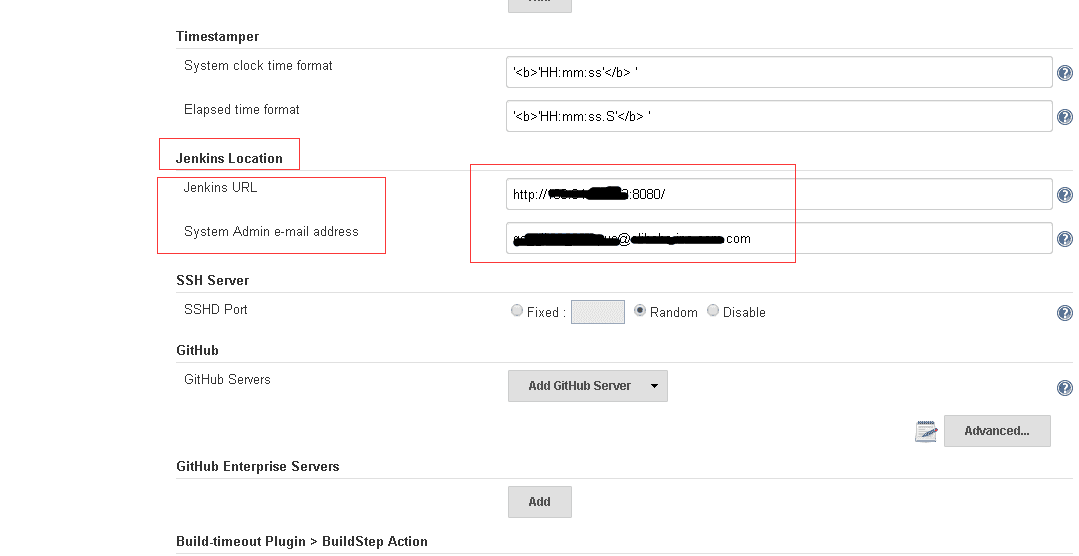Select the Random SSHD port option

tap(640, 311)
